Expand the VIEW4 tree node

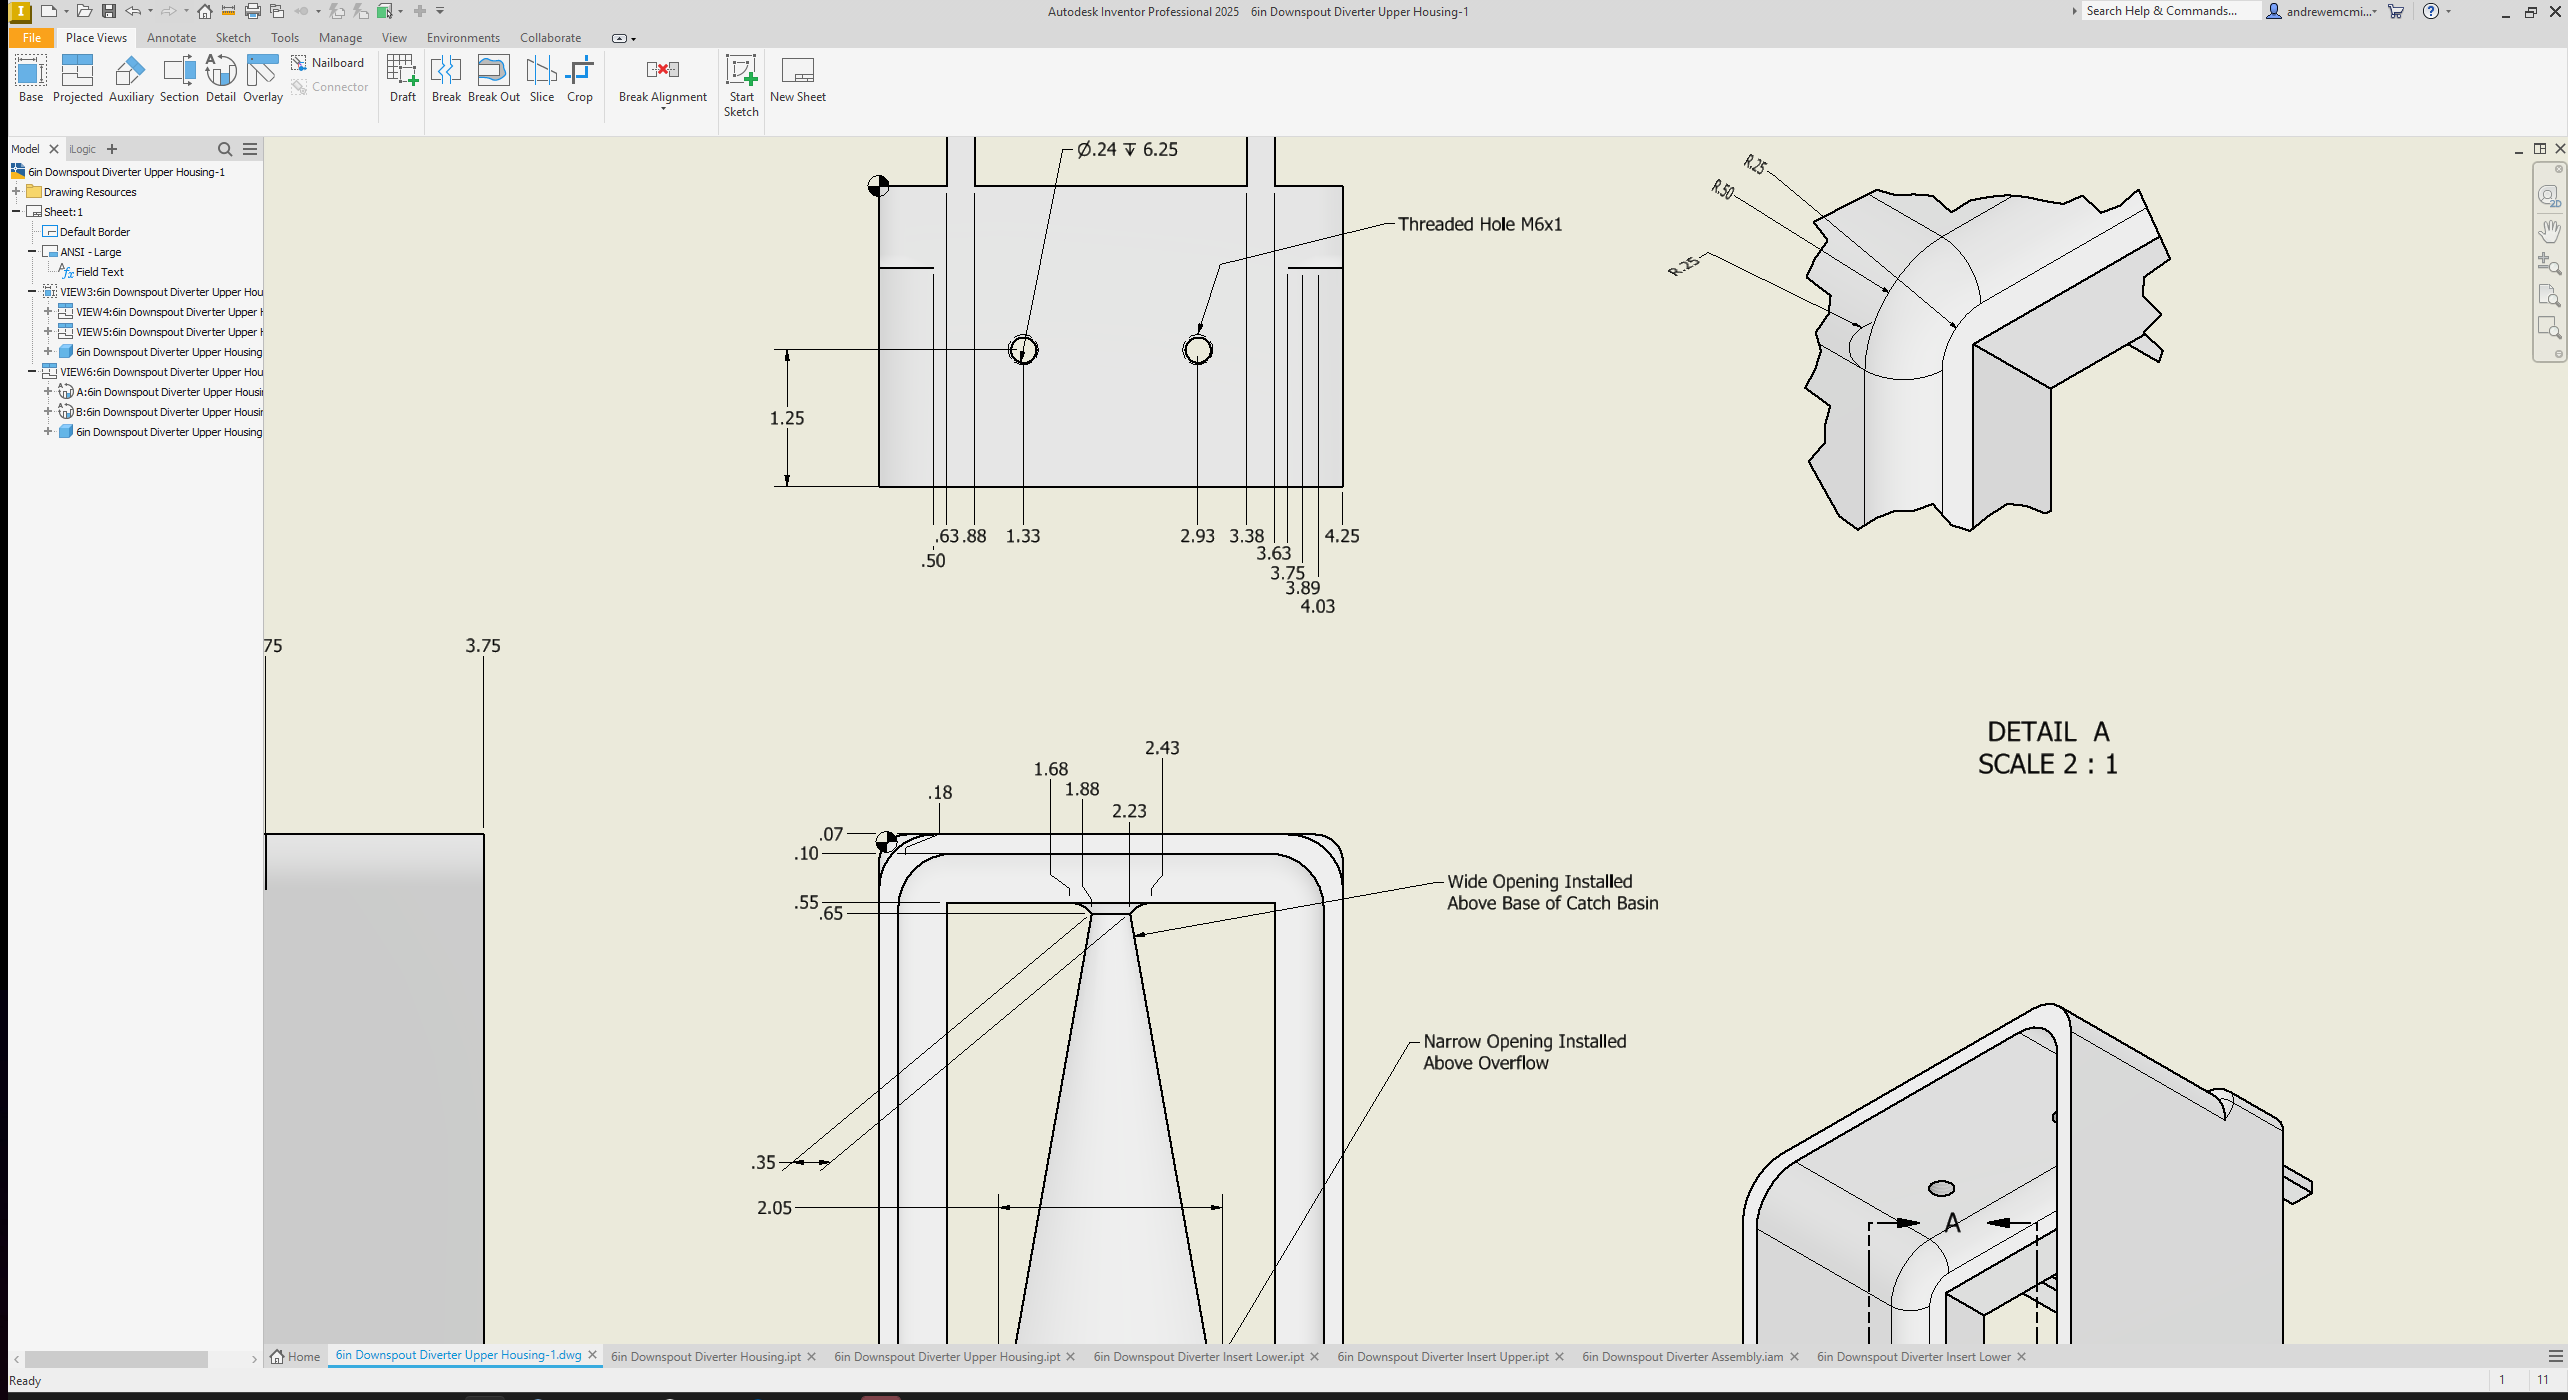48,311
